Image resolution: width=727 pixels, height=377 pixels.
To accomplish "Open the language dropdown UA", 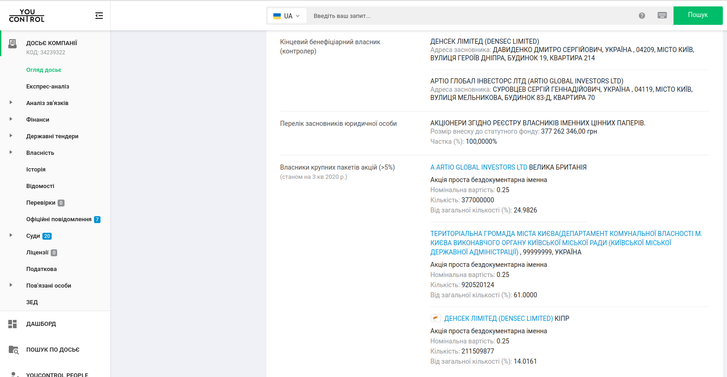I will click(286, 16).
